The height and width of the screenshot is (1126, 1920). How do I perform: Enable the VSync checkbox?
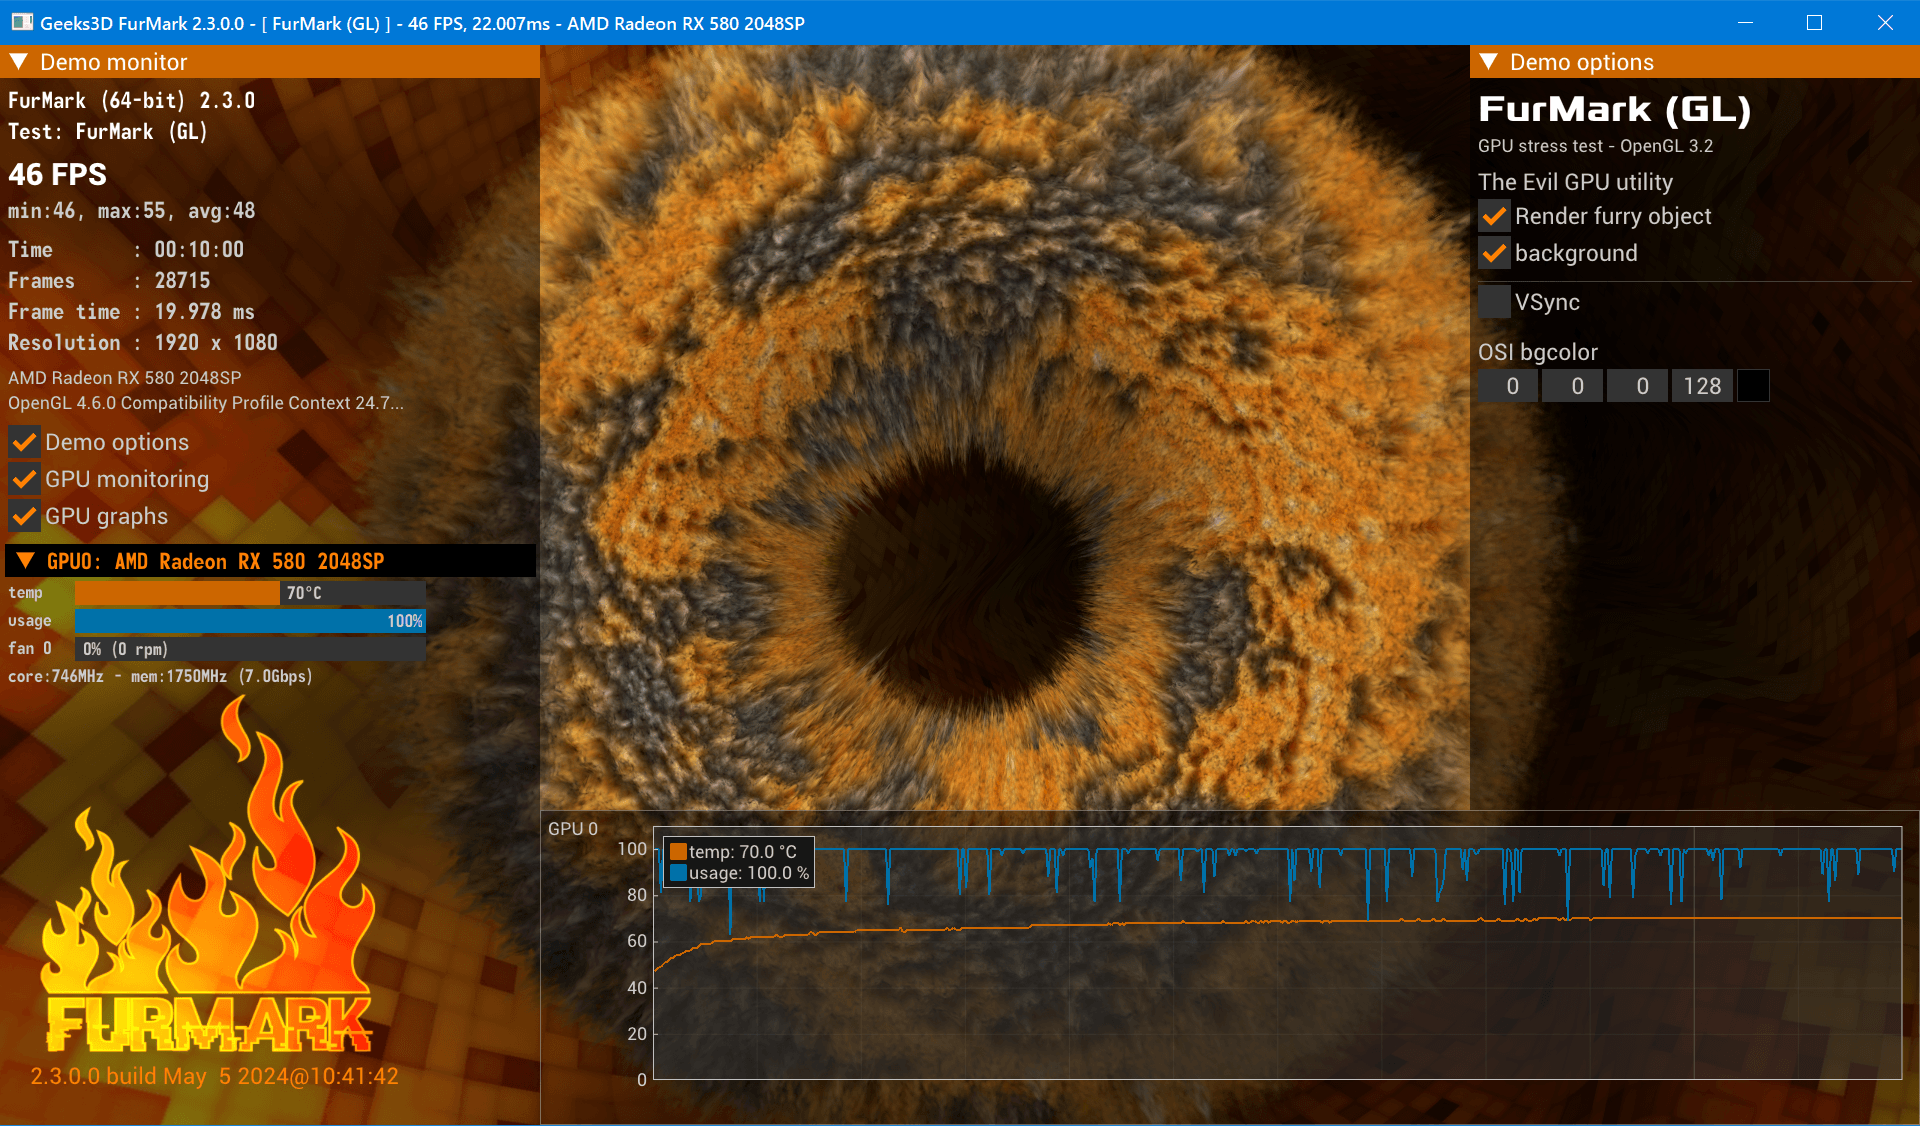pyautogui.click(x=1494, y=302)
